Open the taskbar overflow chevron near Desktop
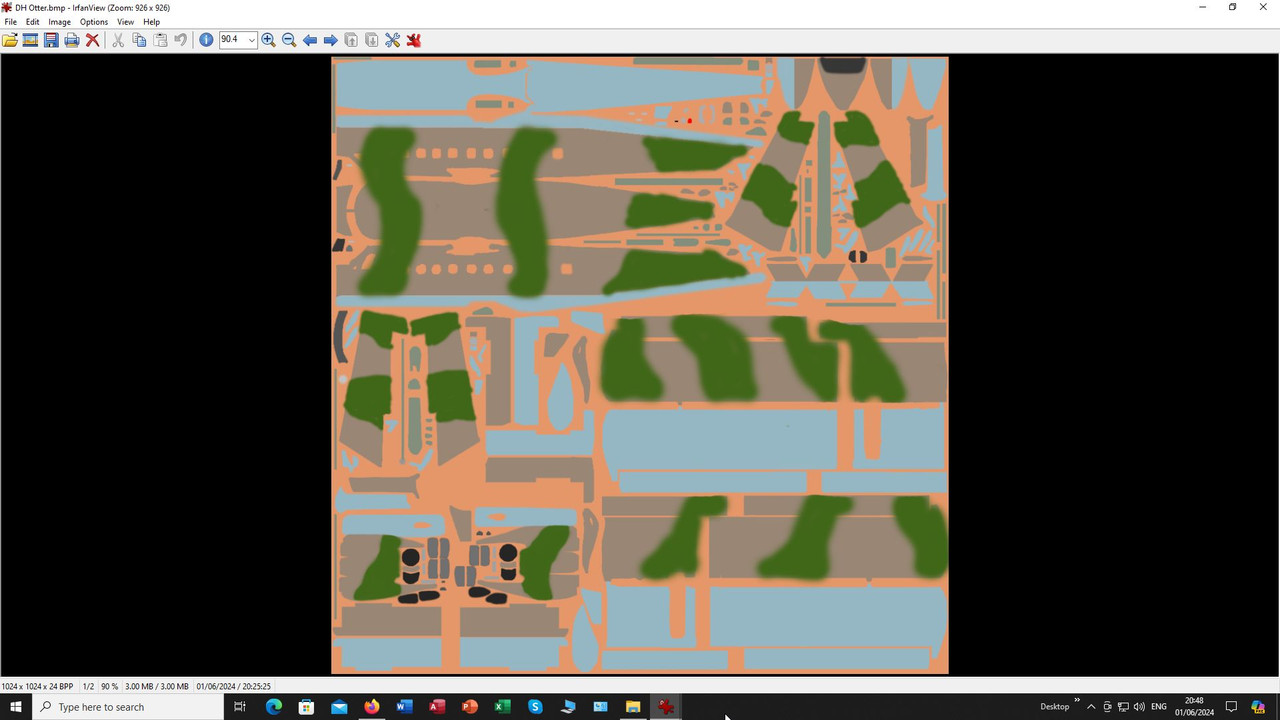Viewport: 1280px width, 720px height. click(x=1077, y=701)
